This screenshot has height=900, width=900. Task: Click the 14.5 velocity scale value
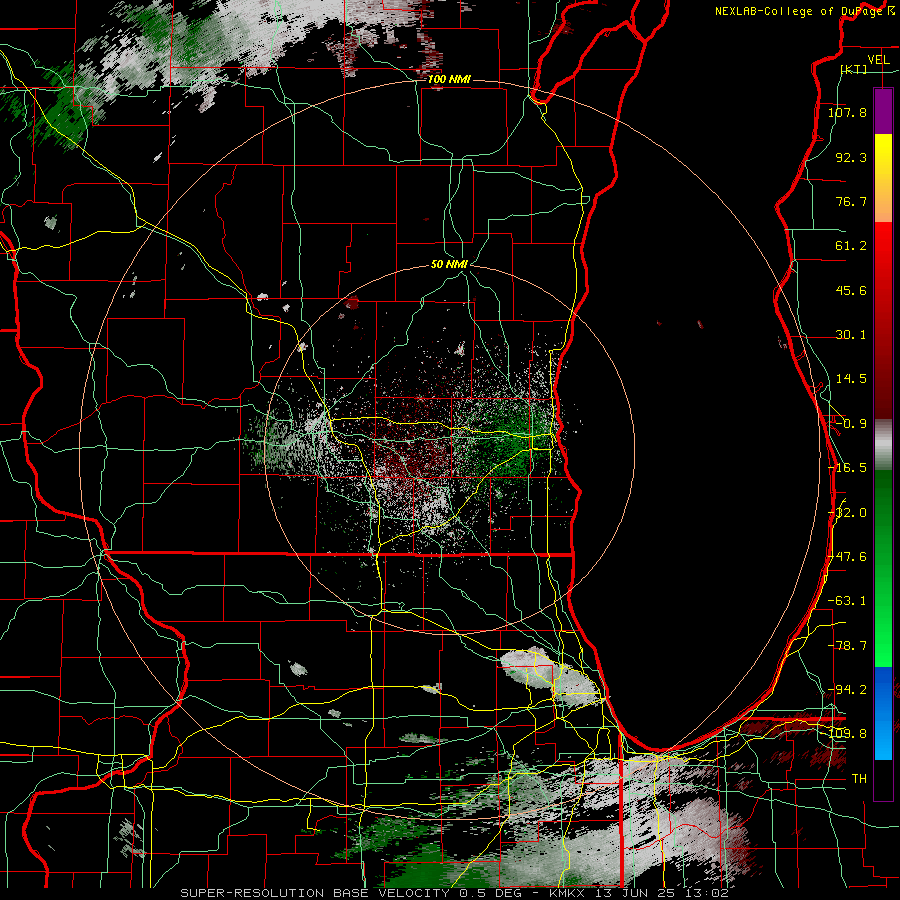point(851,379)
